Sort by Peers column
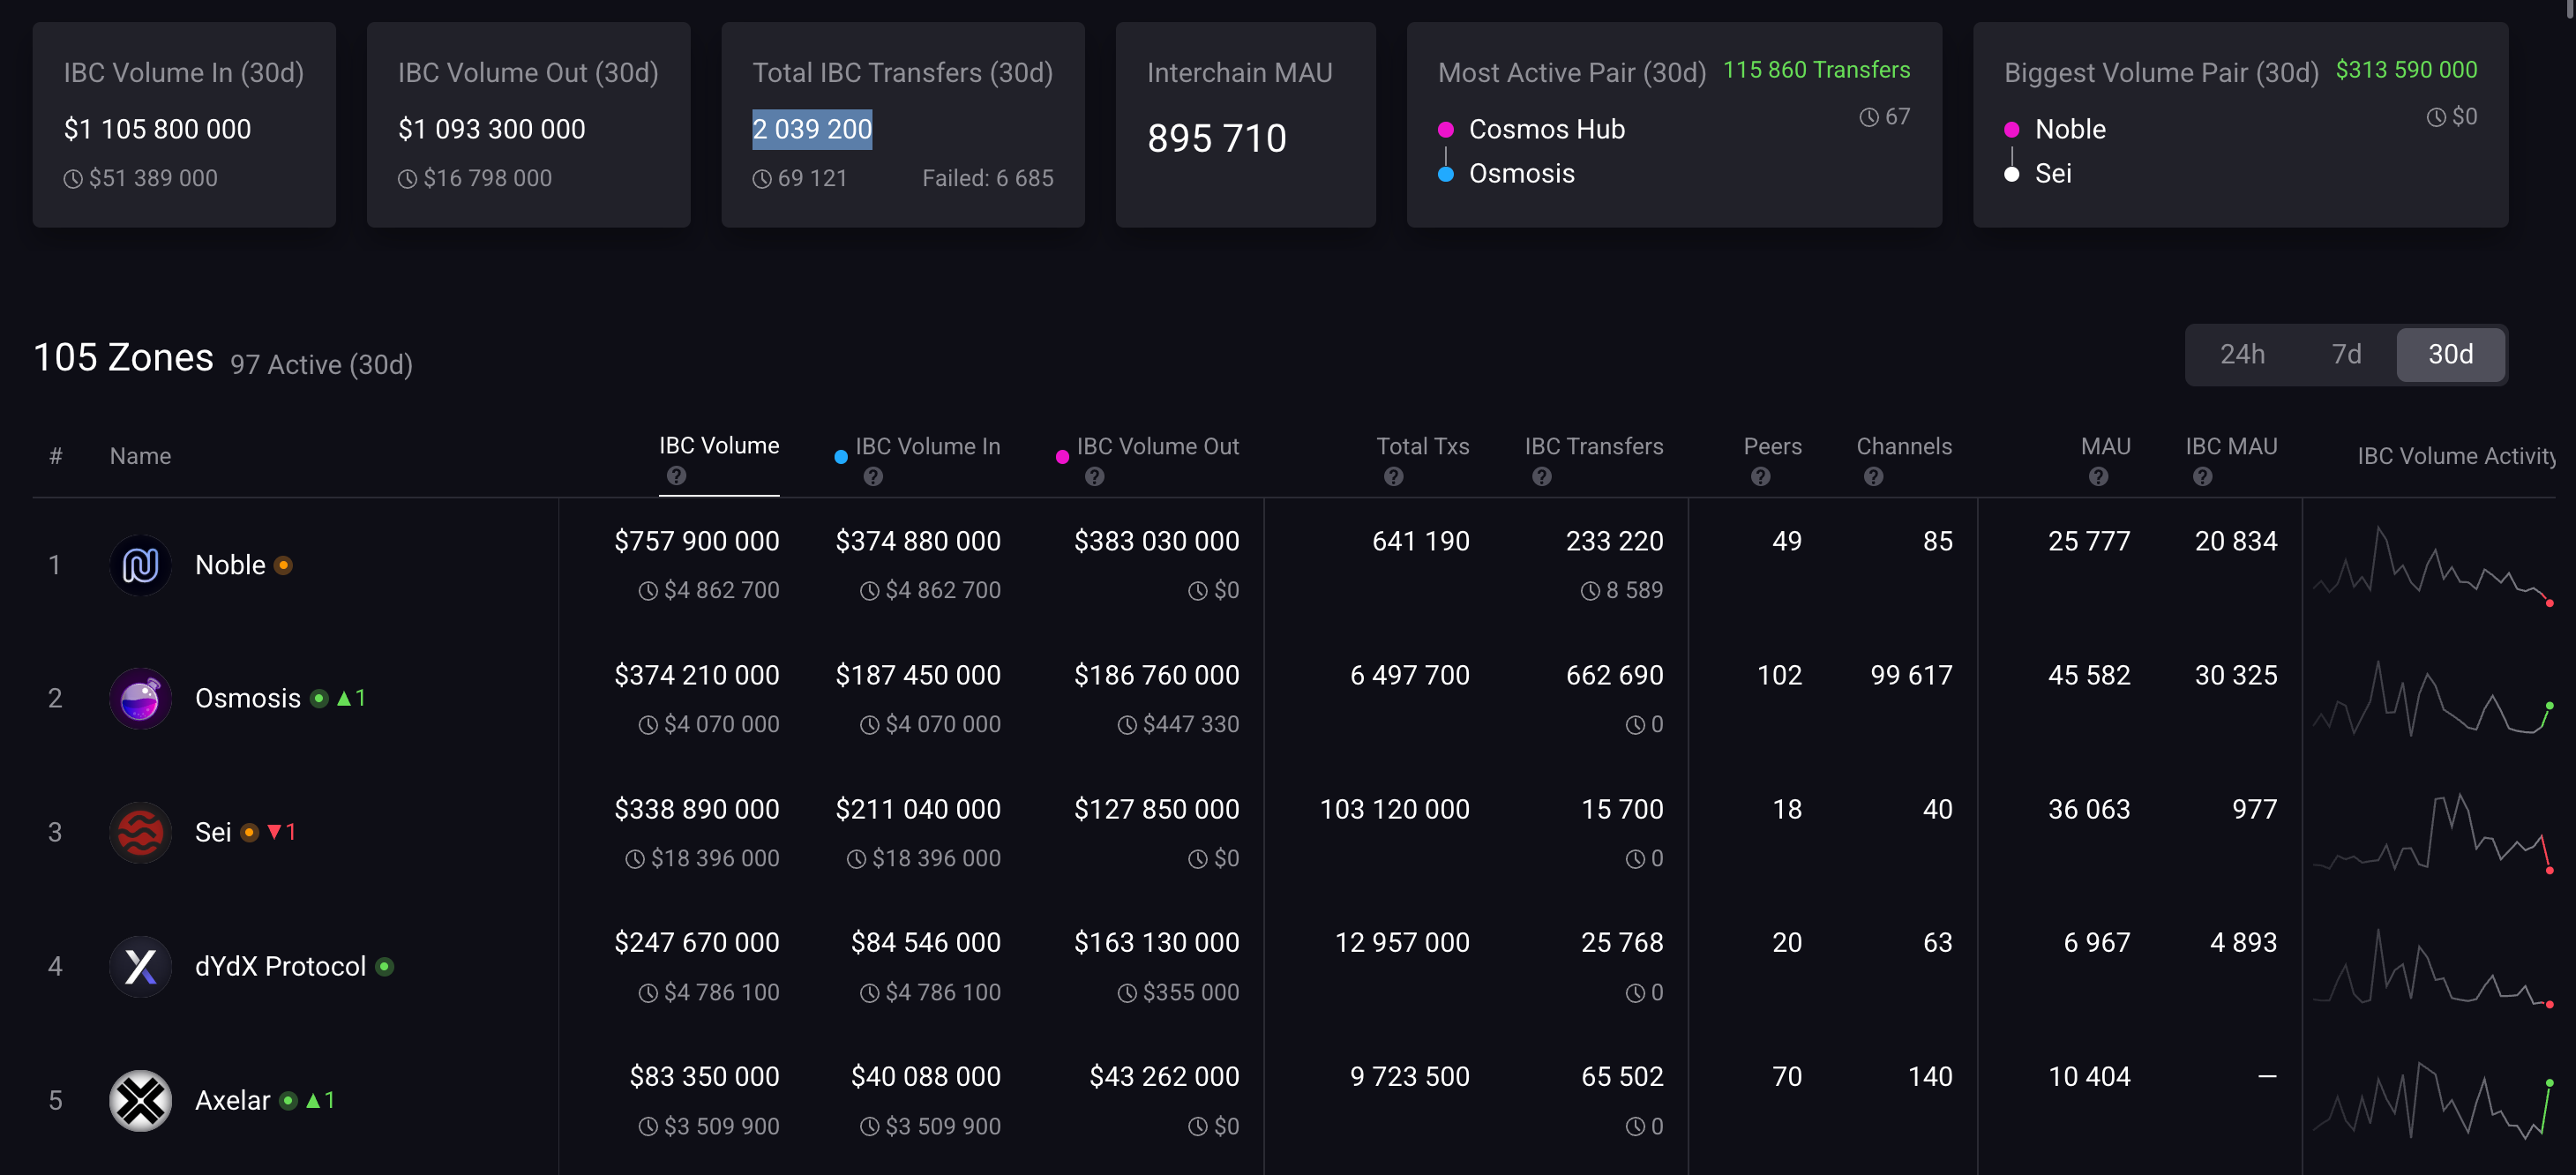This screenshot has height=1175, width=2576. tap(1772, 446)
